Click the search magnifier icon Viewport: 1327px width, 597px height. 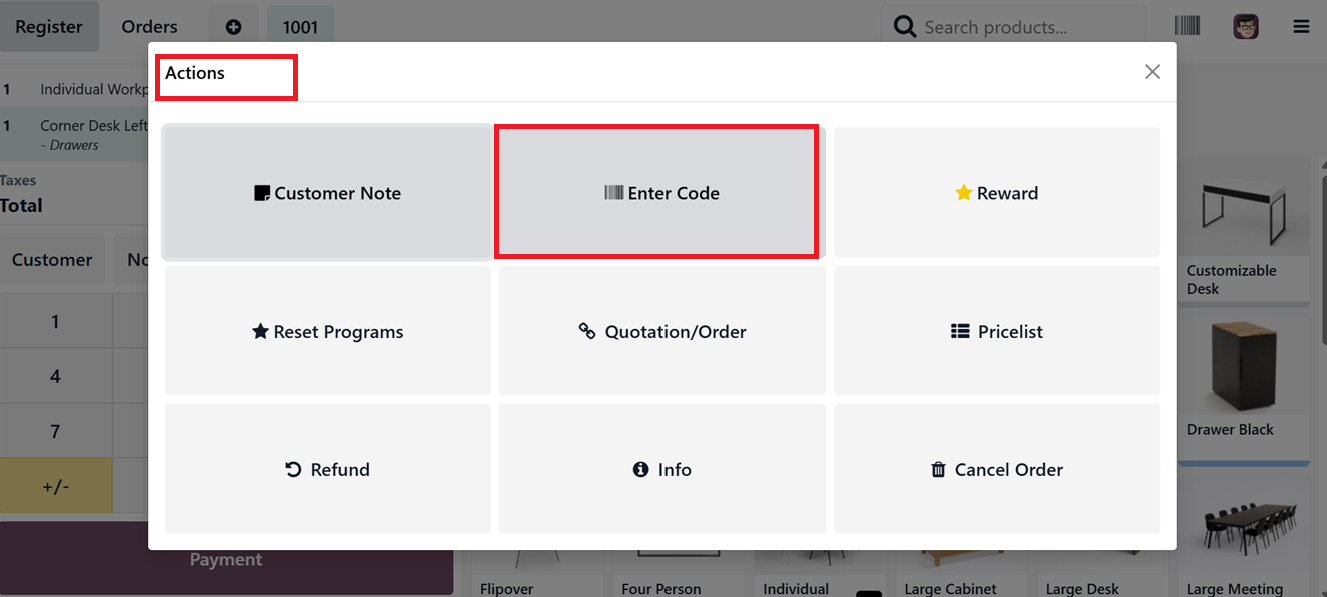[x=904, y=26]
